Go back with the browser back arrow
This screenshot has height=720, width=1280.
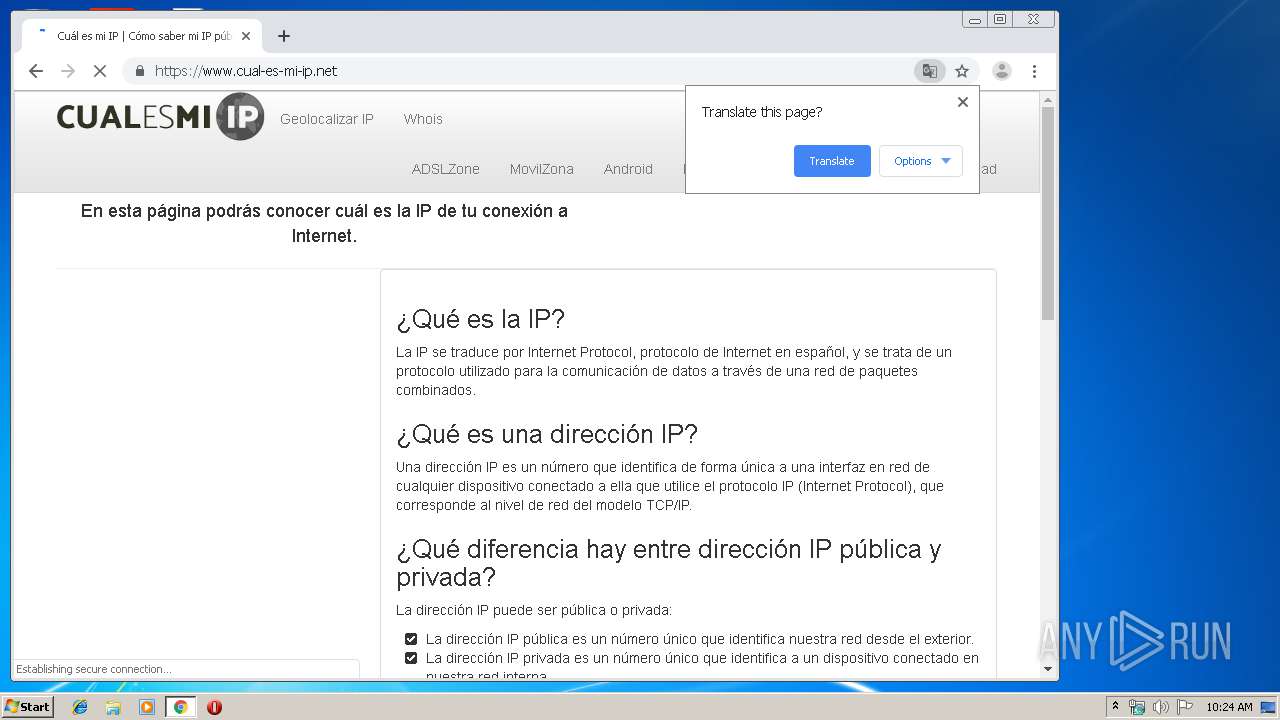pyautogui.click(x=36, y=71)
